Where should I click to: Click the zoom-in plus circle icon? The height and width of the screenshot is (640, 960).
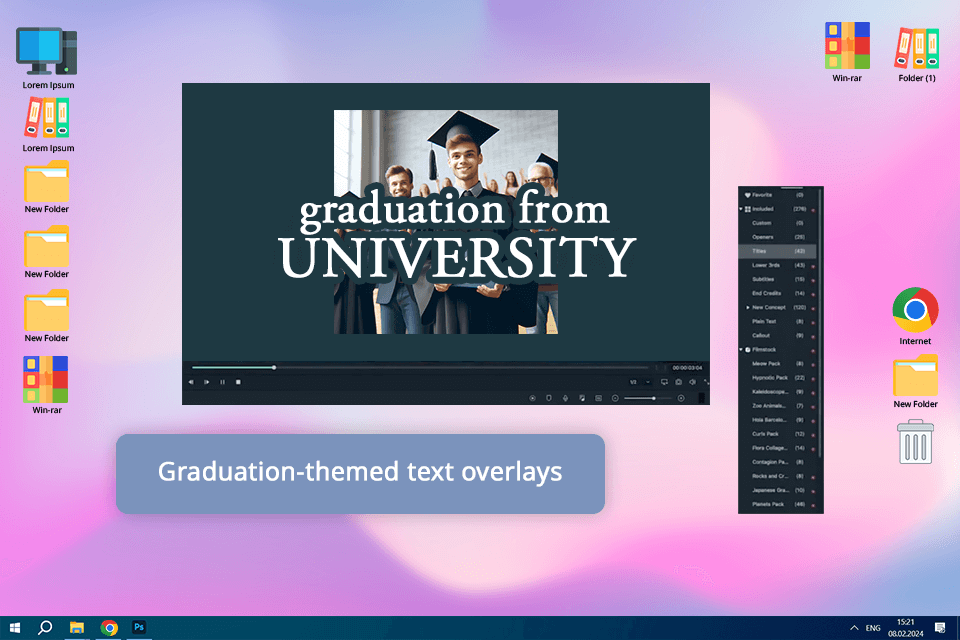point(681,398)
